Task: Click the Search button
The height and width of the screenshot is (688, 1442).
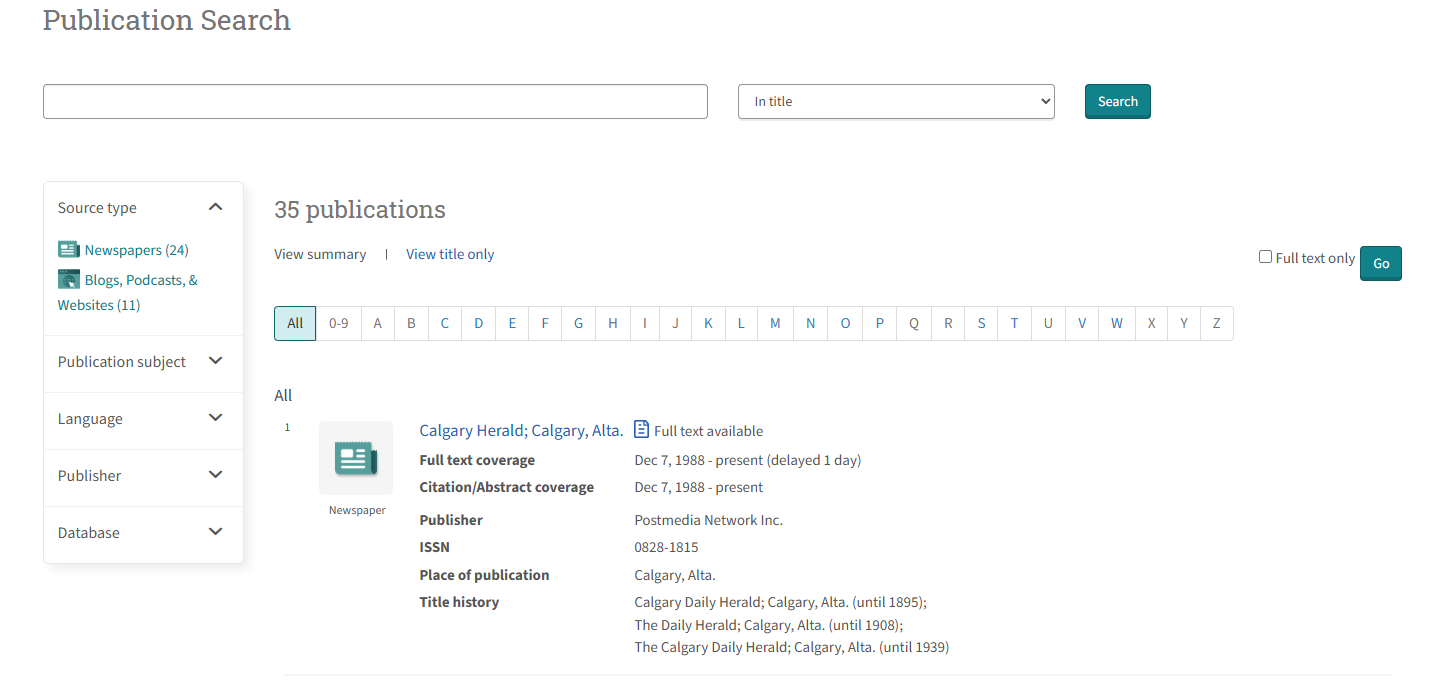Action: 1117,101
